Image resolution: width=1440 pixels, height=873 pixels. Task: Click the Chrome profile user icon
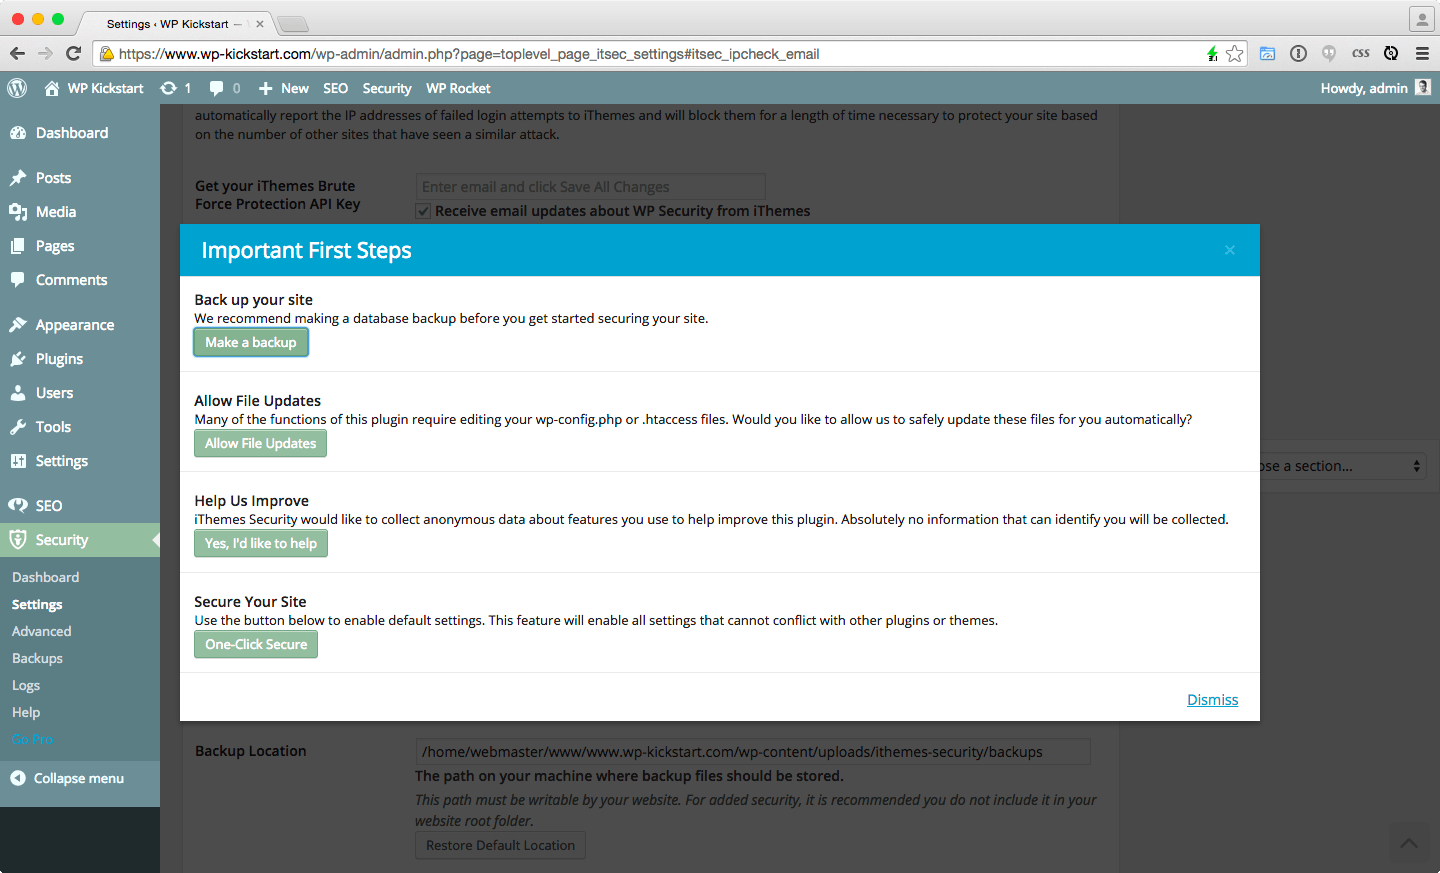pyautogui.click(x=1421, y=19)
